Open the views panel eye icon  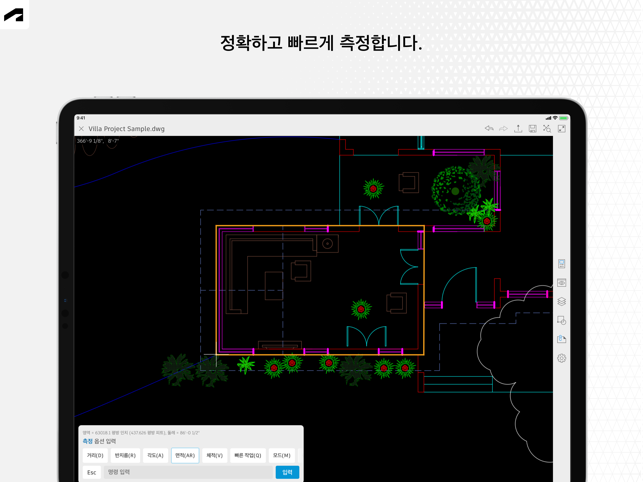(562, 283)
